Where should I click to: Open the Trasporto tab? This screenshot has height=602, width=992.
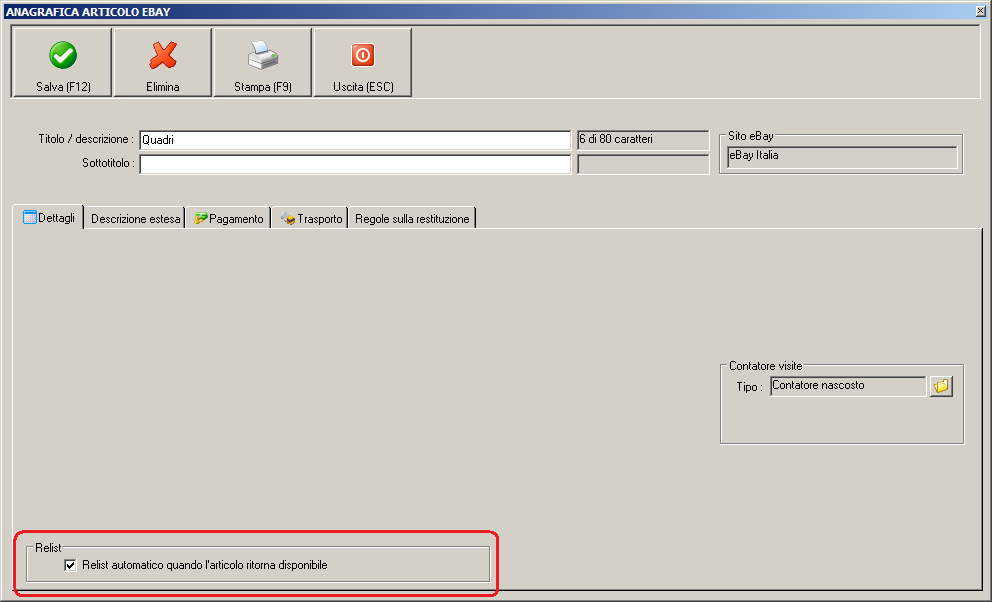(311, 219)
